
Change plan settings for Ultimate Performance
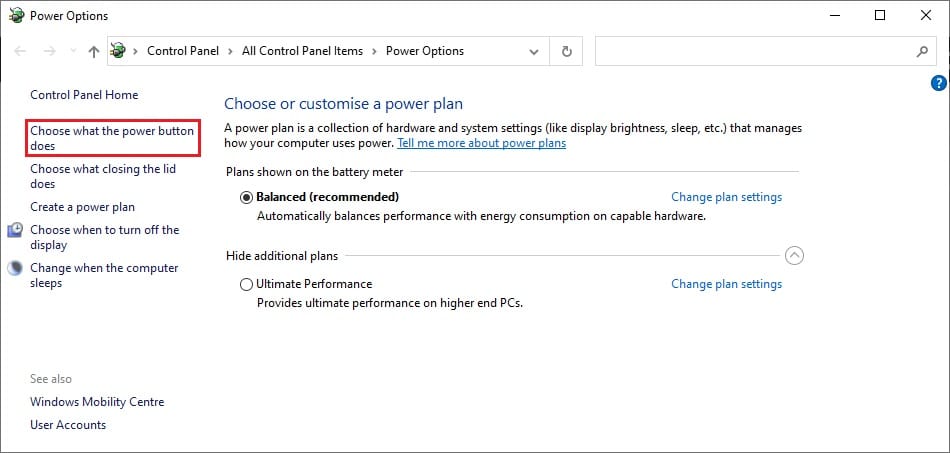click(x=726, y=284)
